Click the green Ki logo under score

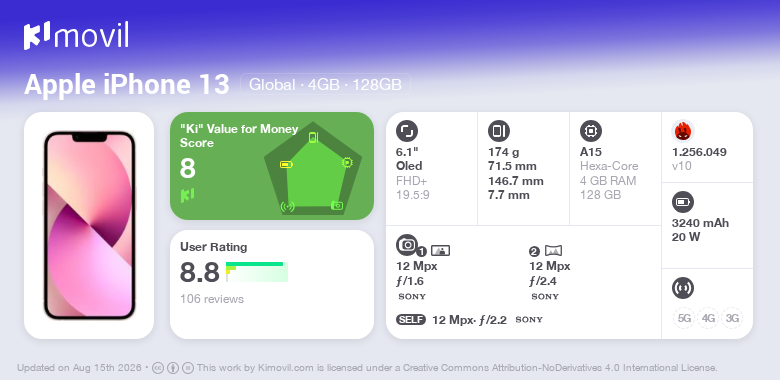(x=187, y=195)
